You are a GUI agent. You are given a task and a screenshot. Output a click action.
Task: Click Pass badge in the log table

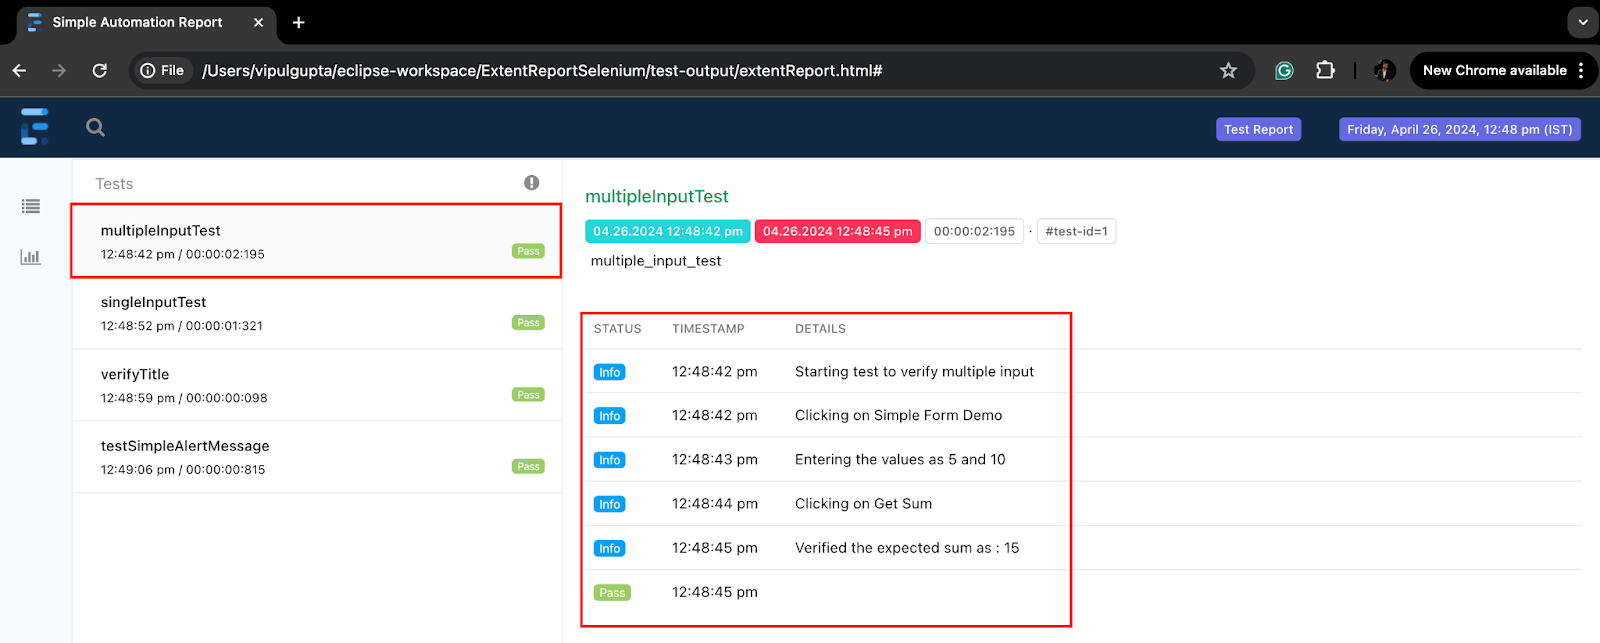612,592
